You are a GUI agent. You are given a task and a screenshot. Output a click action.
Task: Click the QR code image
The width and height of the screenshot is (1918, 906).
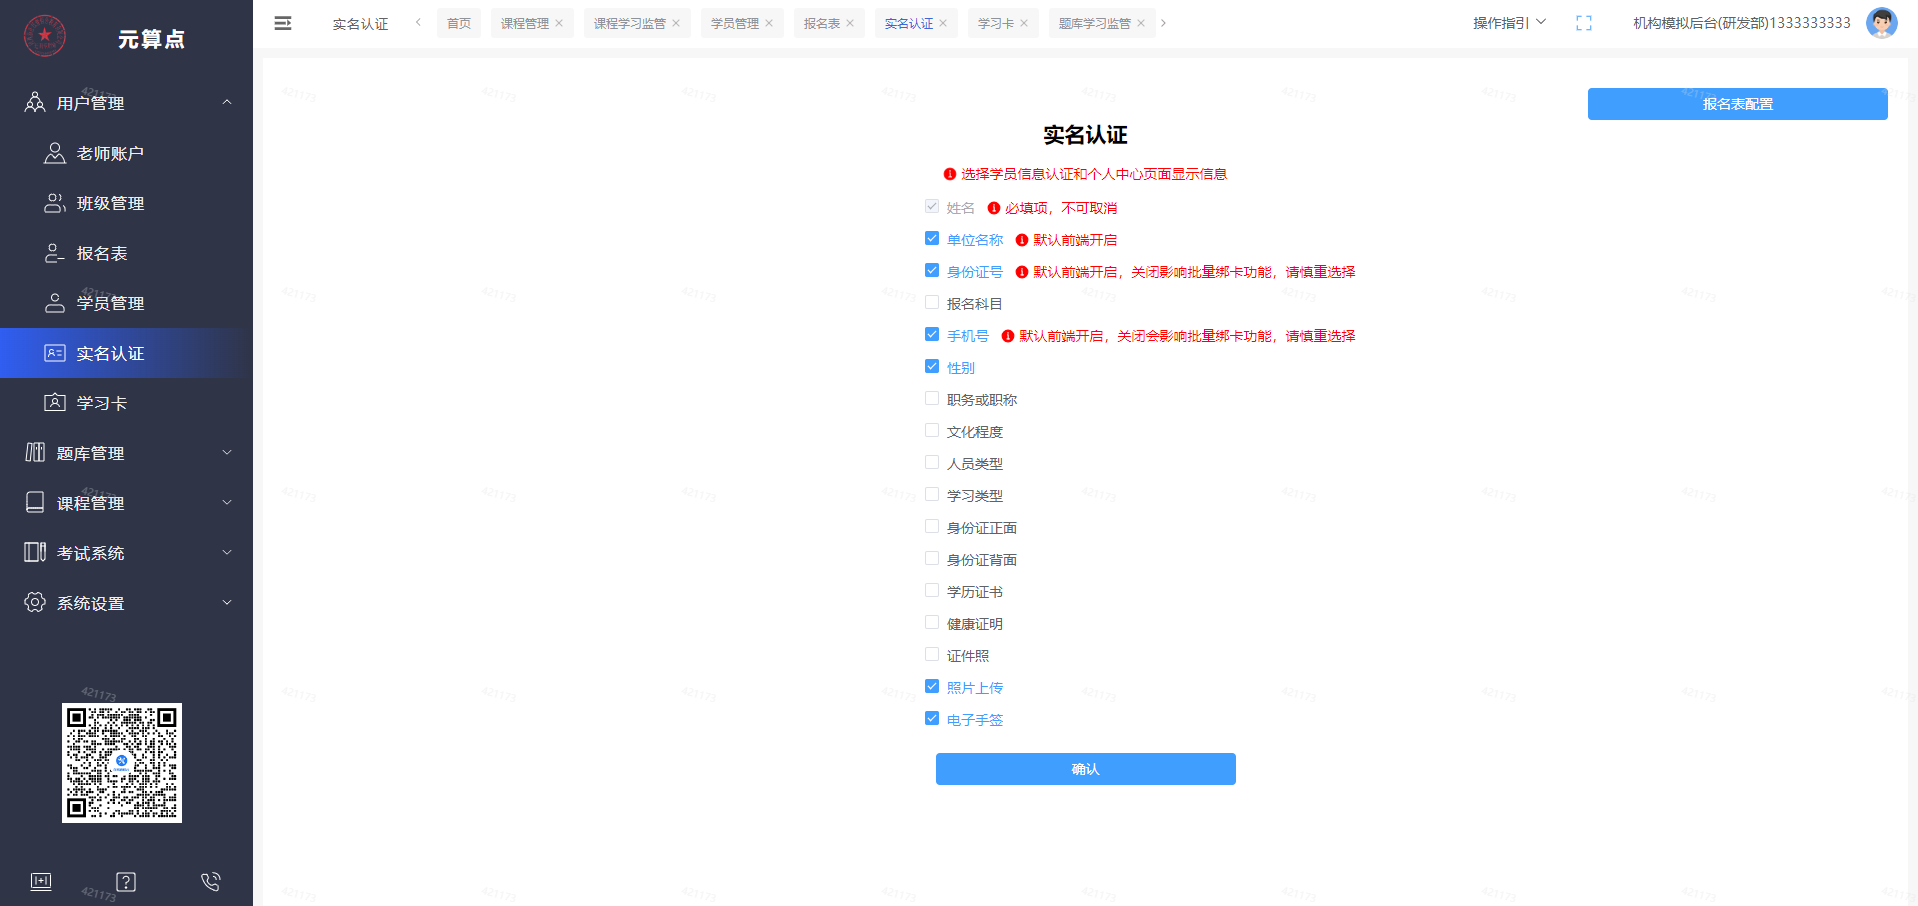(x=122, y=763)
